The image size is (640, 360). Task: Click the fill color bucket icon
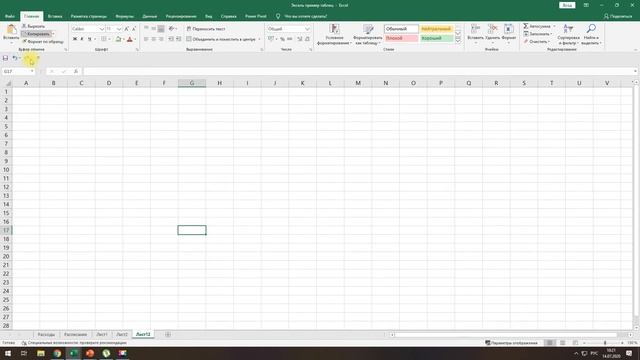(118, 39)
